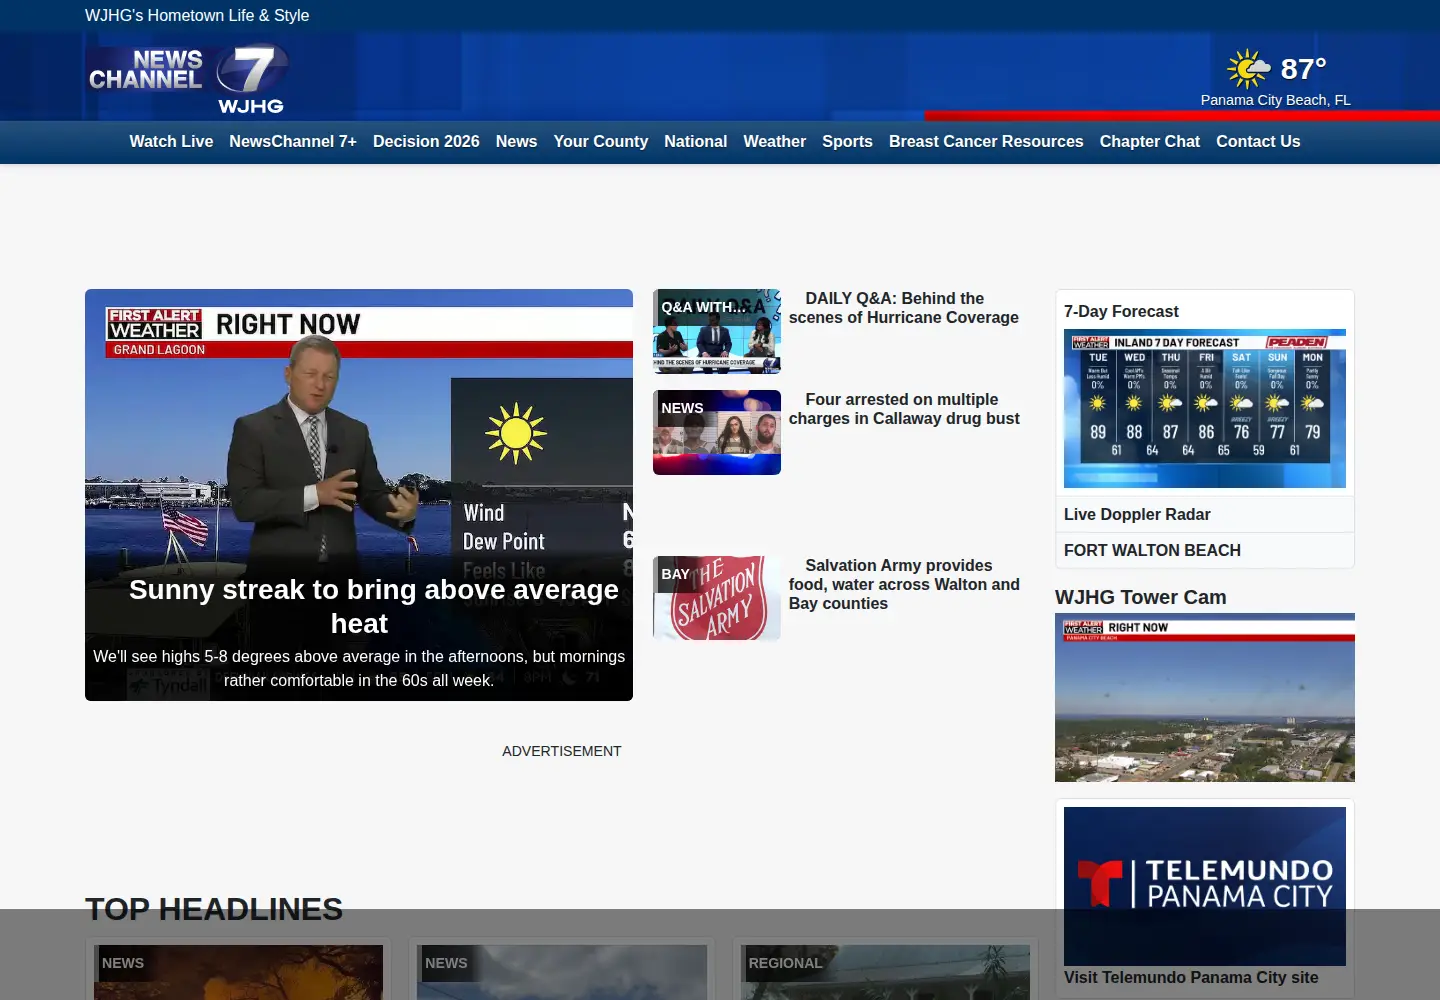Select Your County in the navigation bar

pyautogui.click(x=601, y=142)
